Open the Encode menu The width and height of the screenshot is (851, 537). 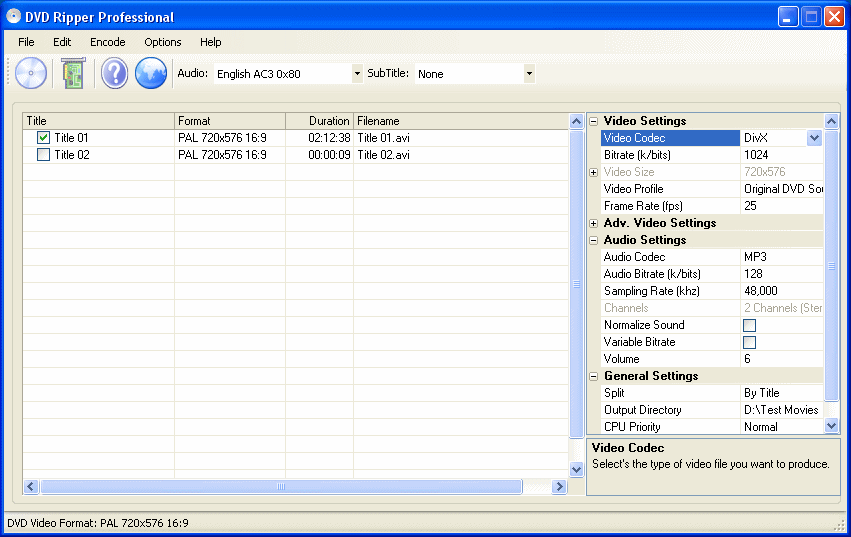107,42
